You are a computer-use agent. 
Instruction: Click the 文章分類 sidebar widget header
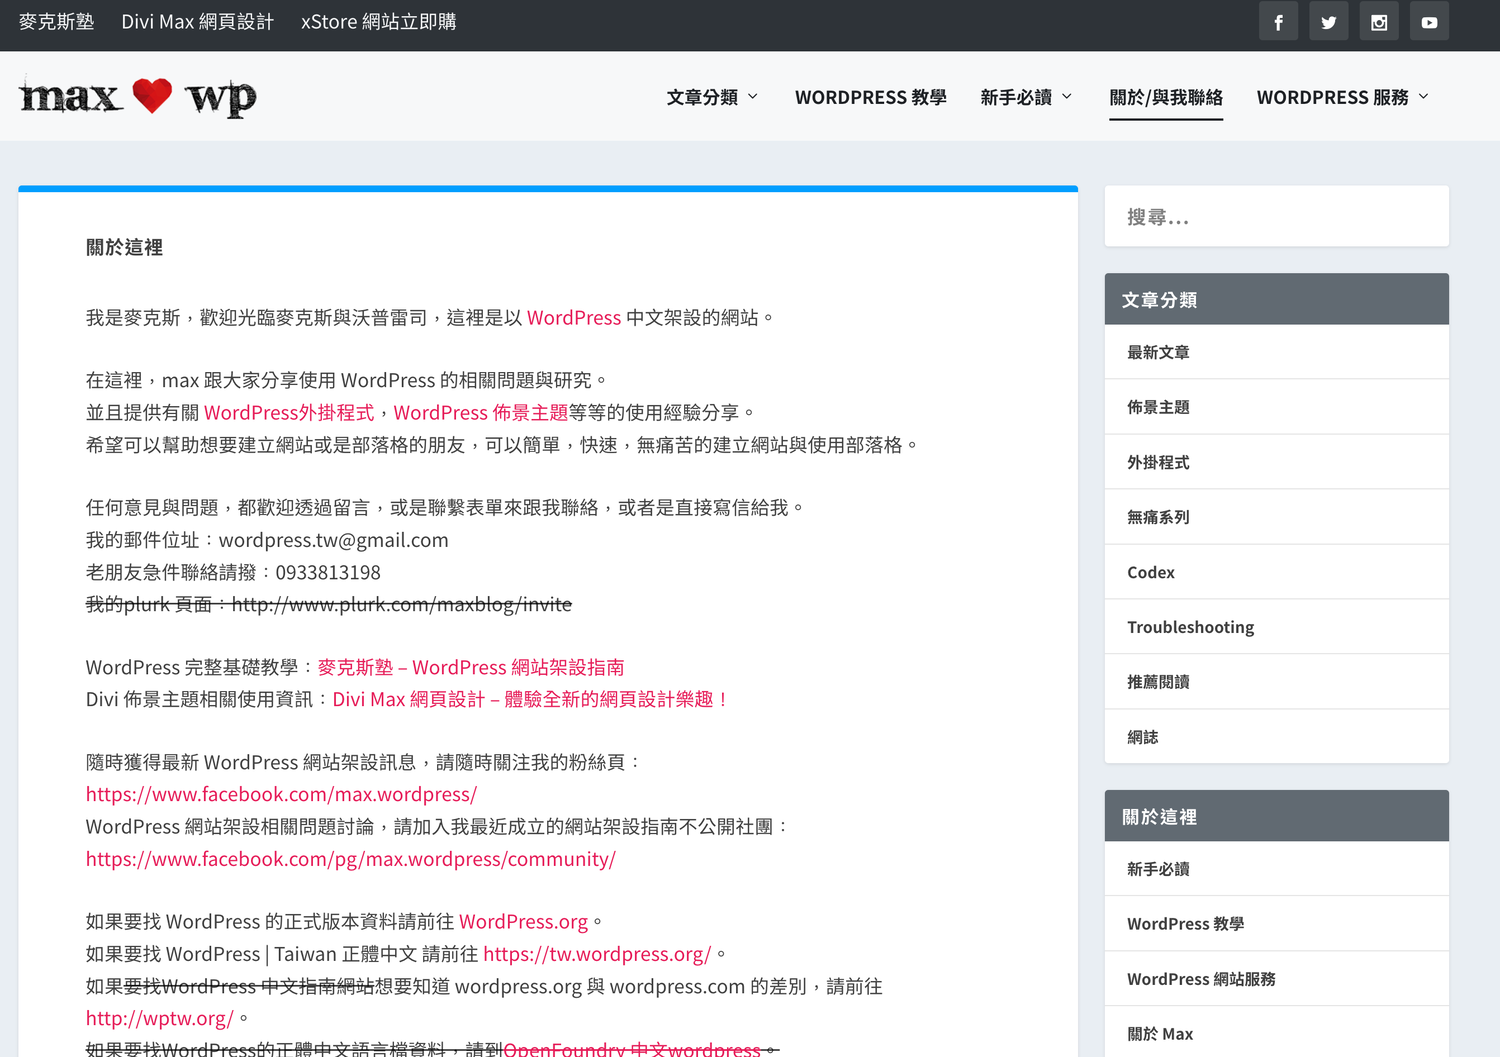click(1276, 299)
